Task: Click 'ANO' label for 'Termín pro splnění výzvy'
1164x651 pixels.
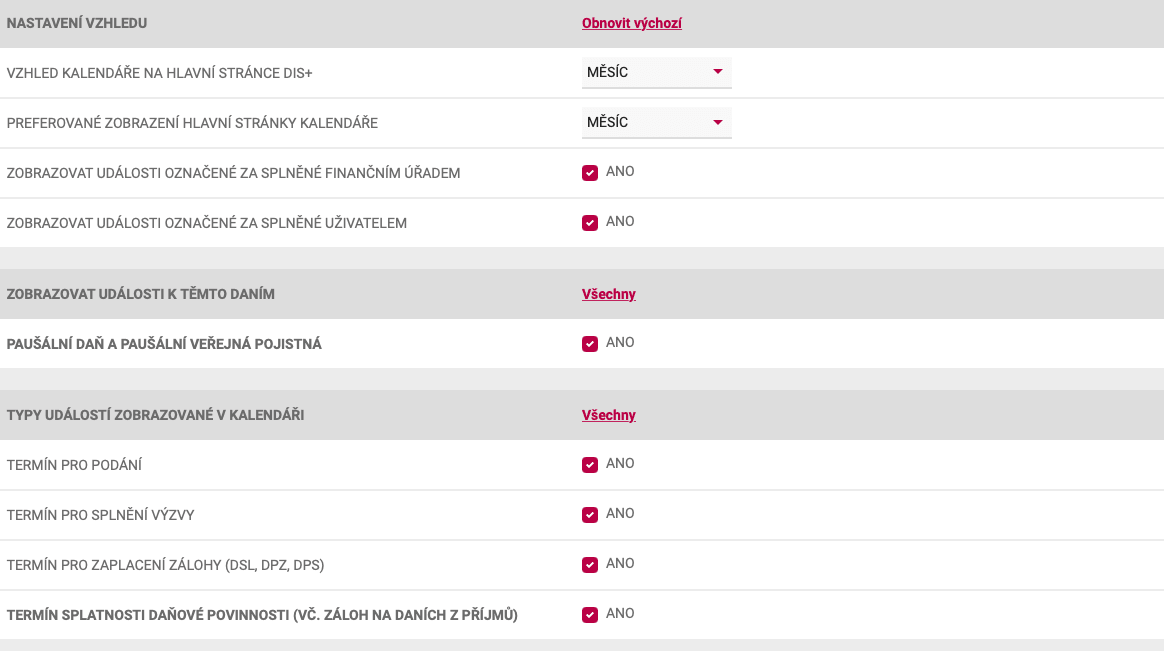Action: 620,514
